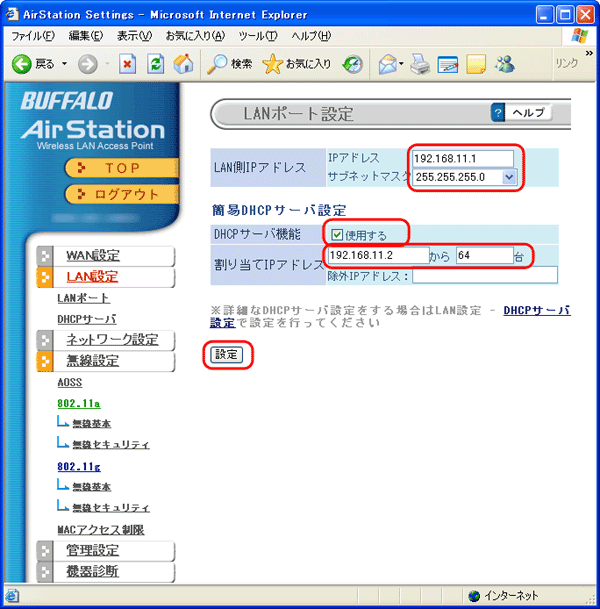Screen dimensions: 600x609
Task: Collapse the LAN設定 section
Action: tap(106, 277)
